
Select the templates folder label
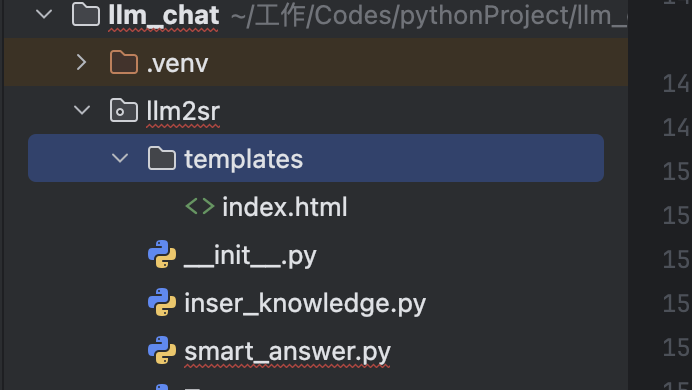(244, 159)
